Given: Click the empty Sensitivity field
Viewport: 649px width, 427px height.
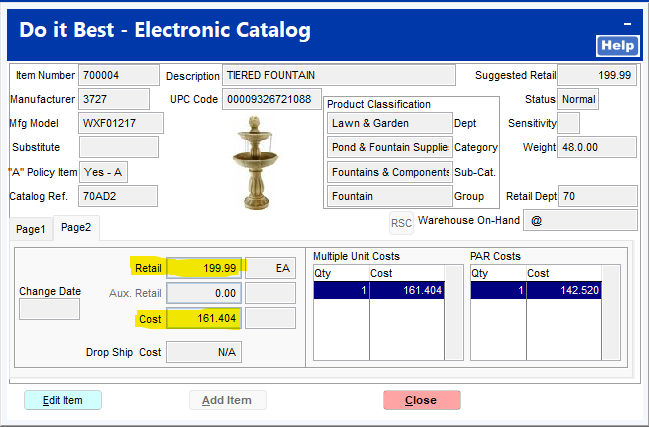Looking at the screenshot, I should (568, 123).
